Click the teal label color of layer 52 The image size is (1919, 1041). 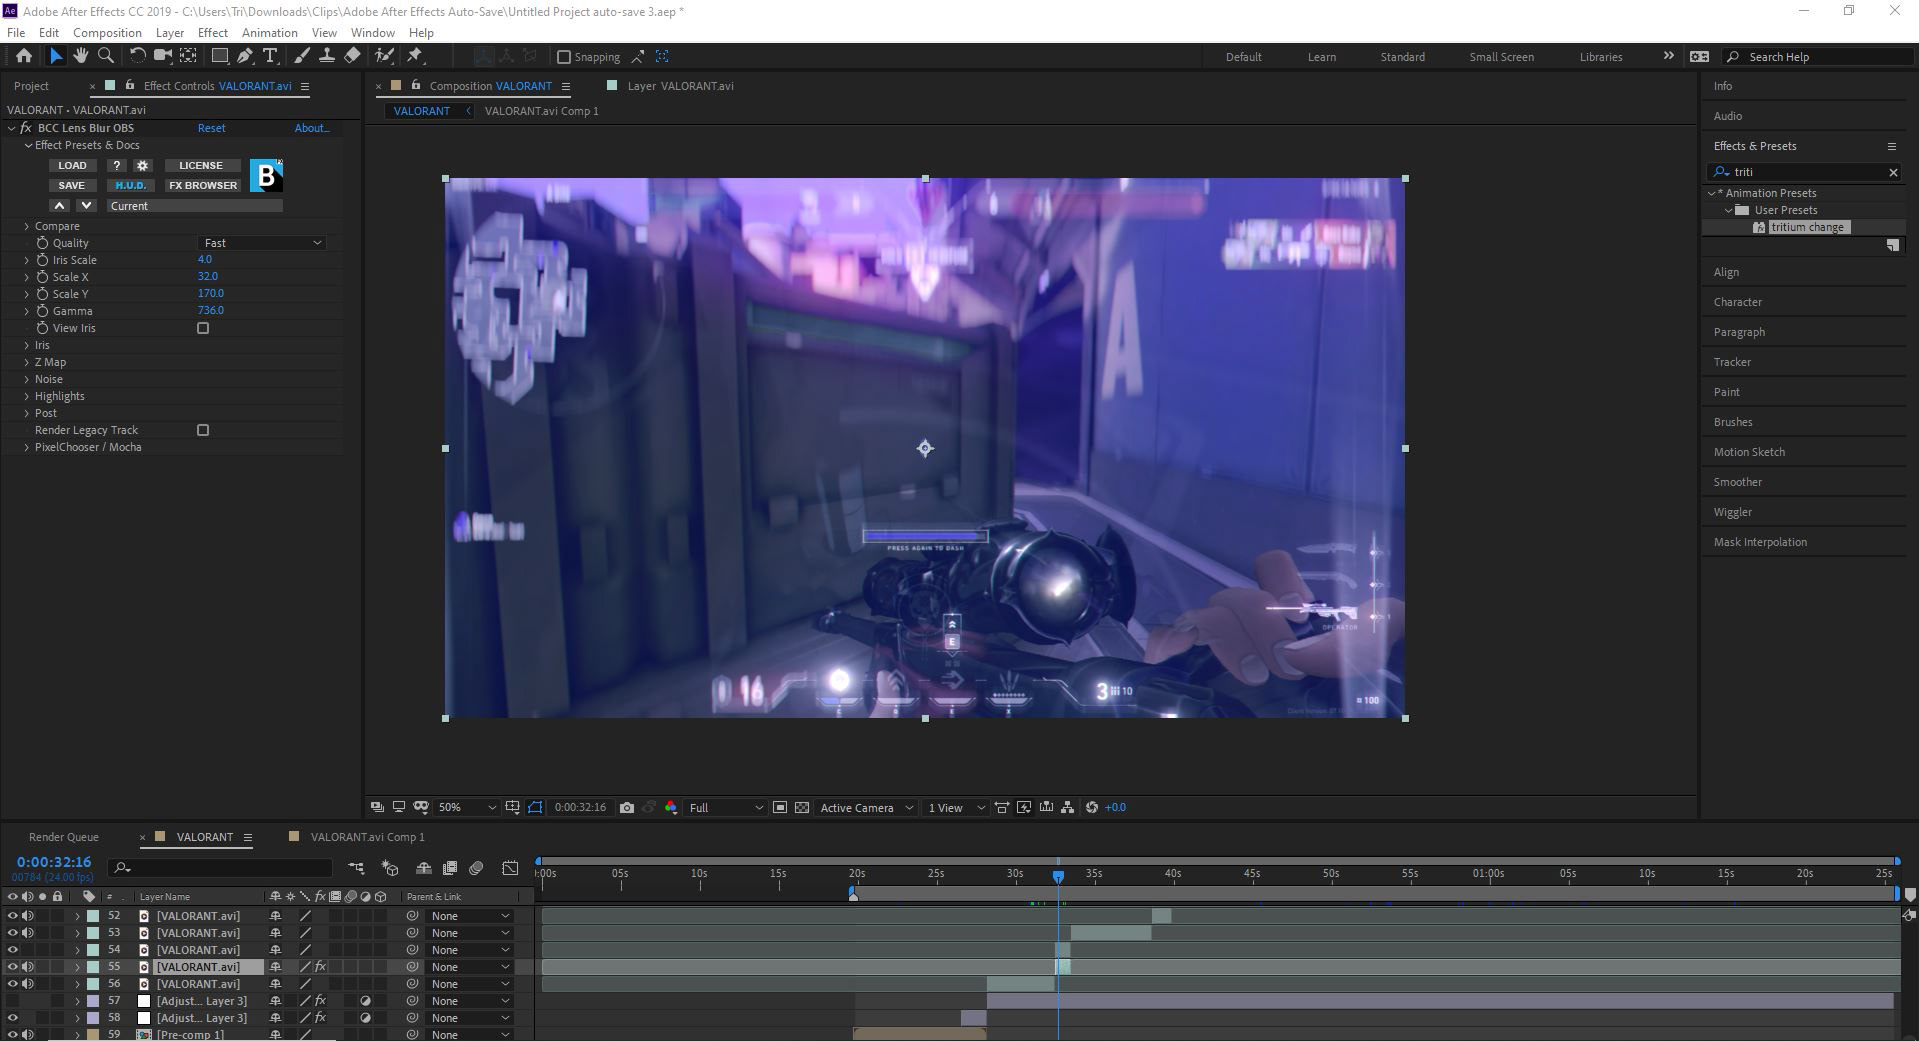click(x=93, y=916)
